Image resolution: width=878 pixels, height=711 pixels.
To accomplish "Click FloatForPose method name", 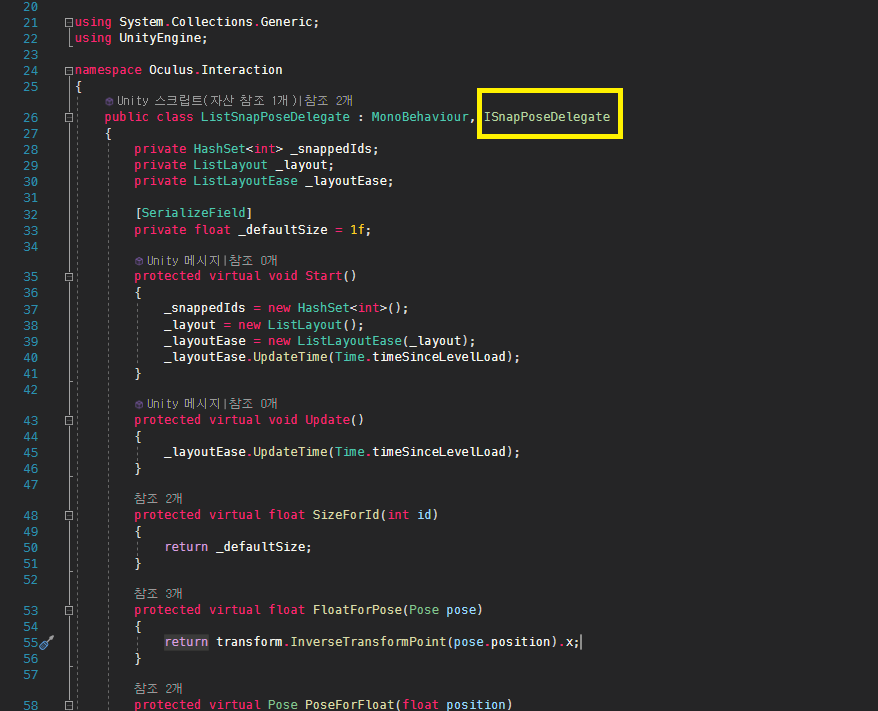I will click(x=357, y=610).
